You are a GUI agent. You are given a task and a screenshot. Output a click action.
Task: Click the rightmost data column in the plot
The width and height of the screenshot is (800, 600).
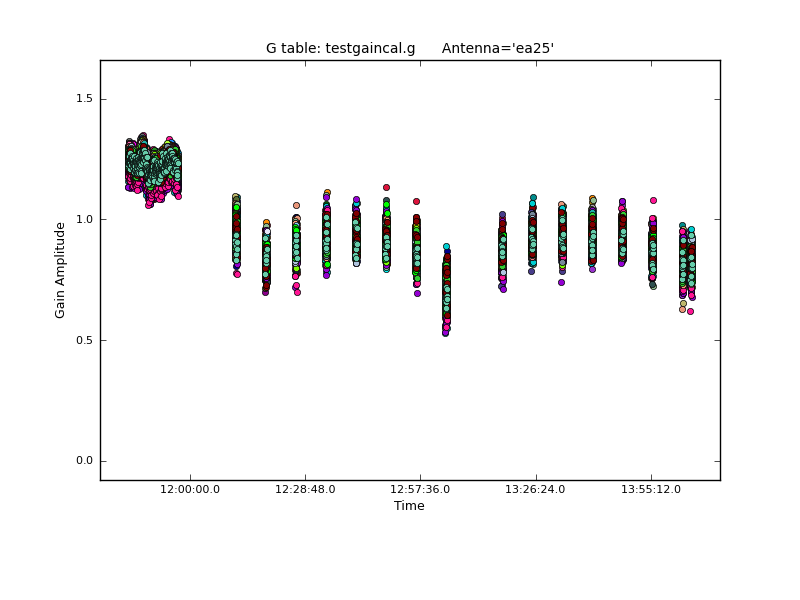tap(690, 265)
